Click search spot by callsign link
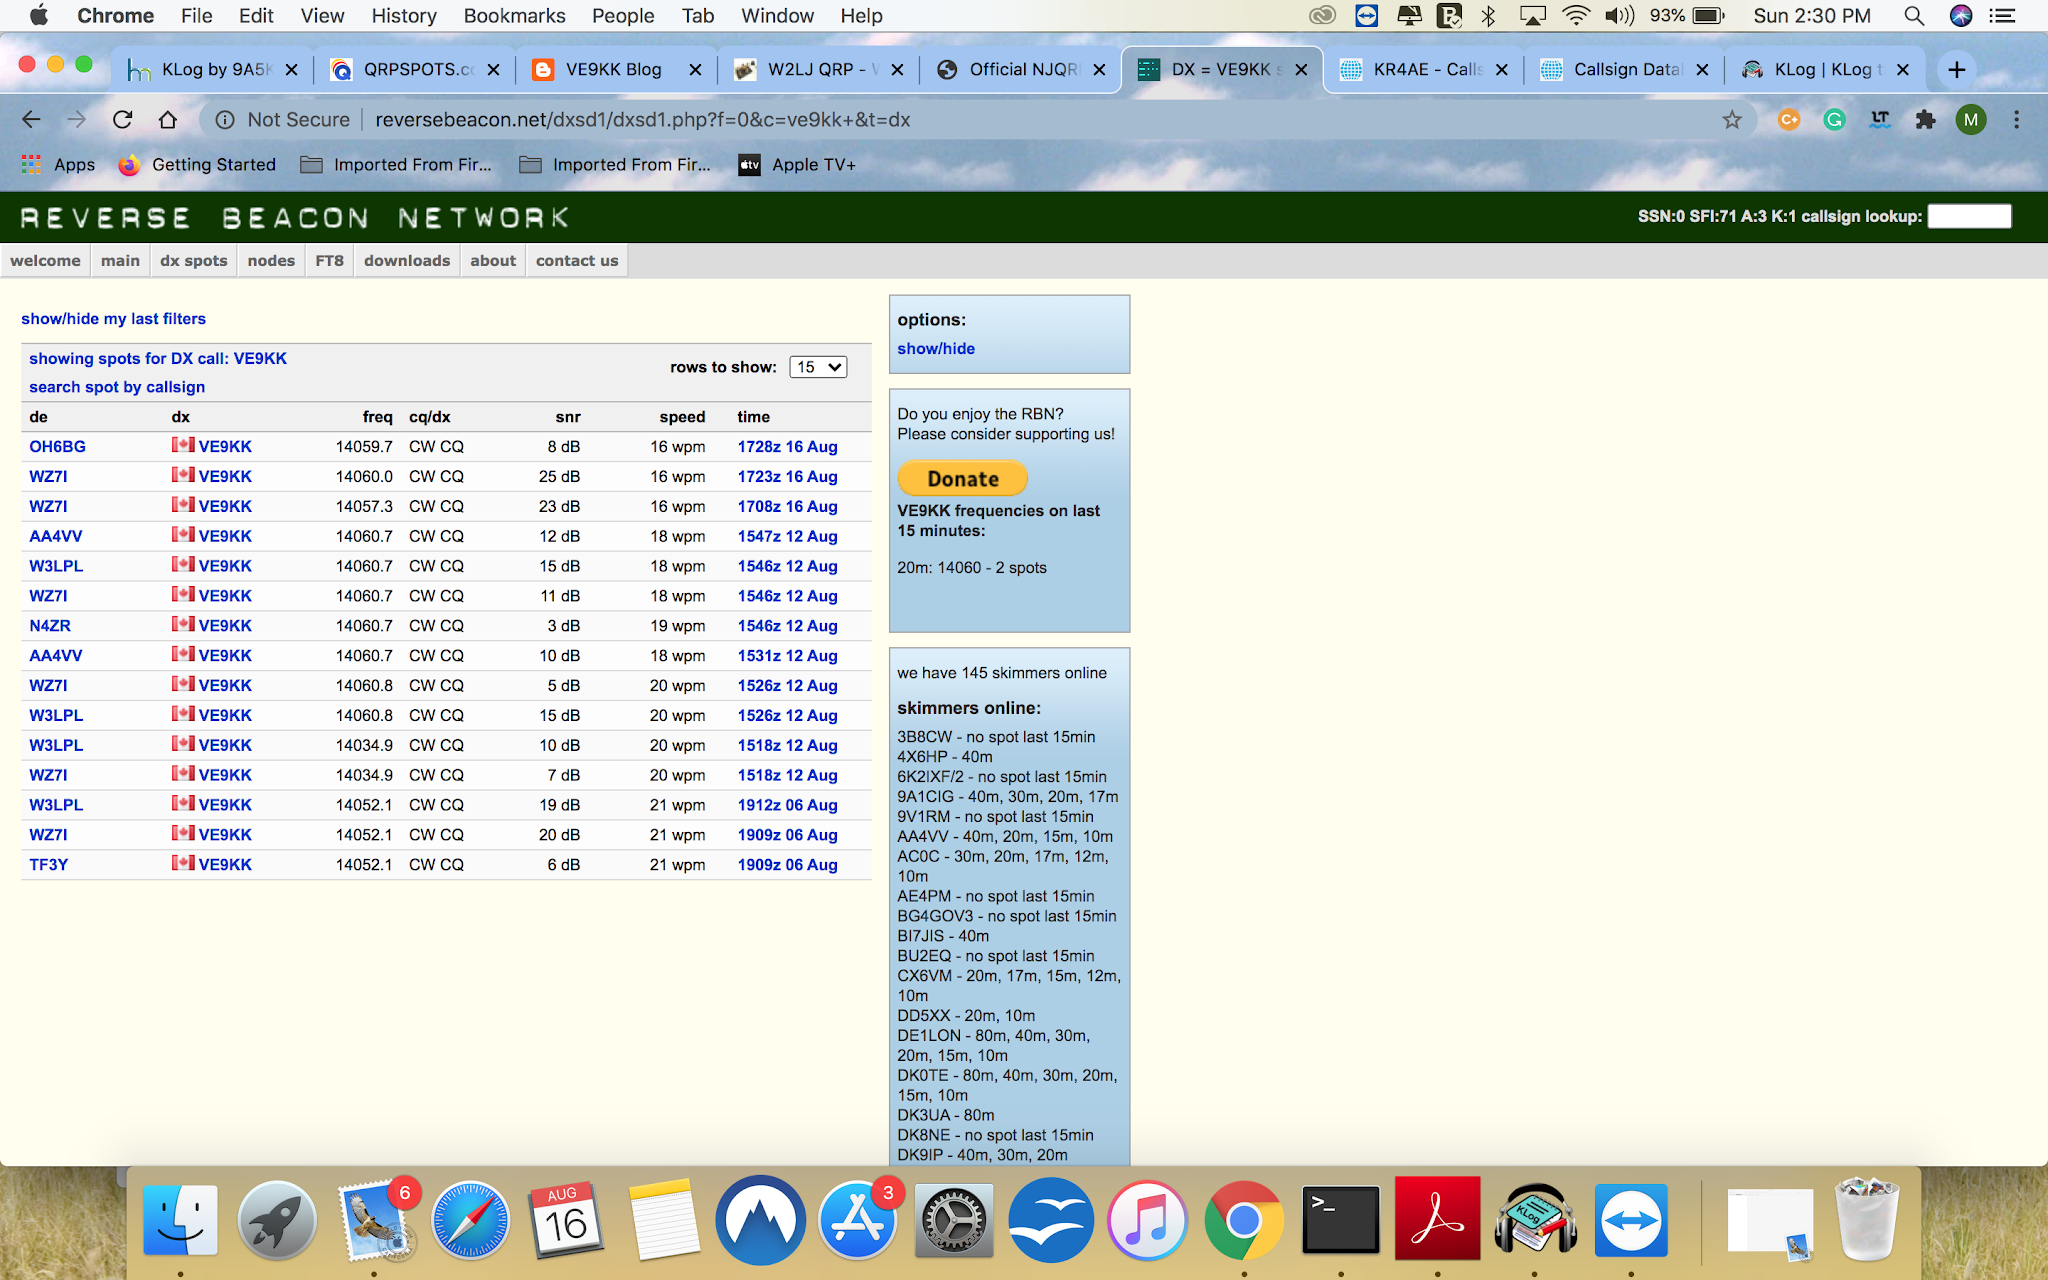 click(x=117, y=387)
